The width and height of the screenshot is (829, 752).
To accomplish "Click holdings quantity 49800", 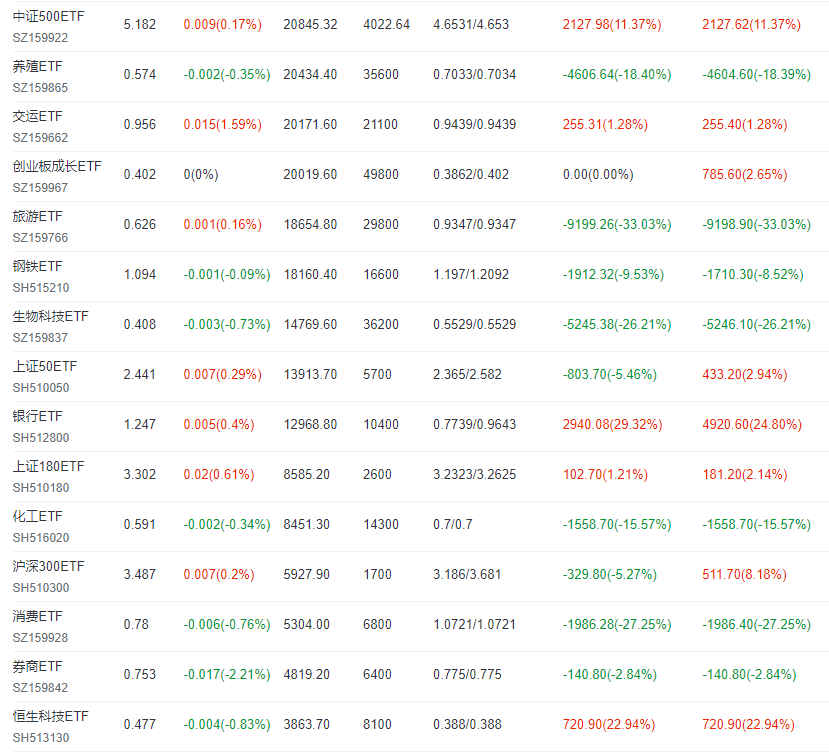I will tap(381, 175).
